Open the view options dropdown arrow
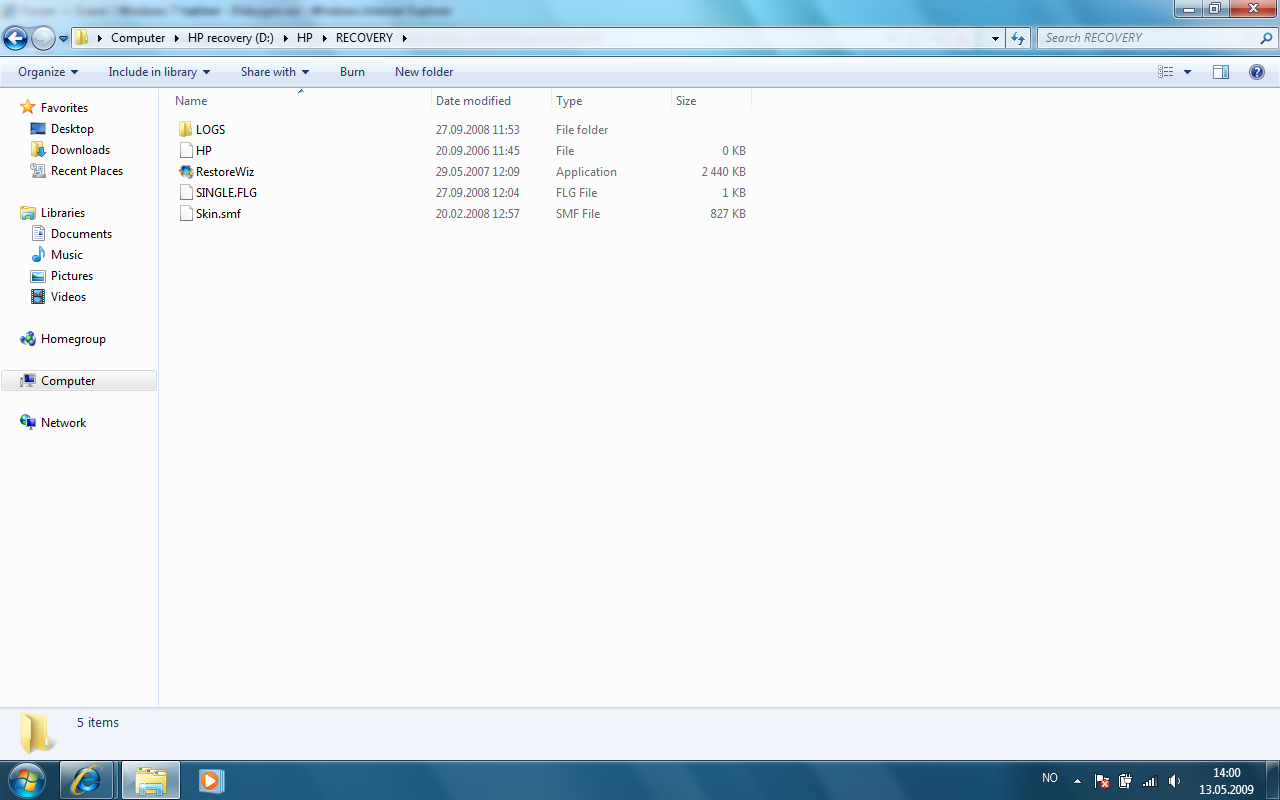The image size is (1280, 800). point(1188,72)
